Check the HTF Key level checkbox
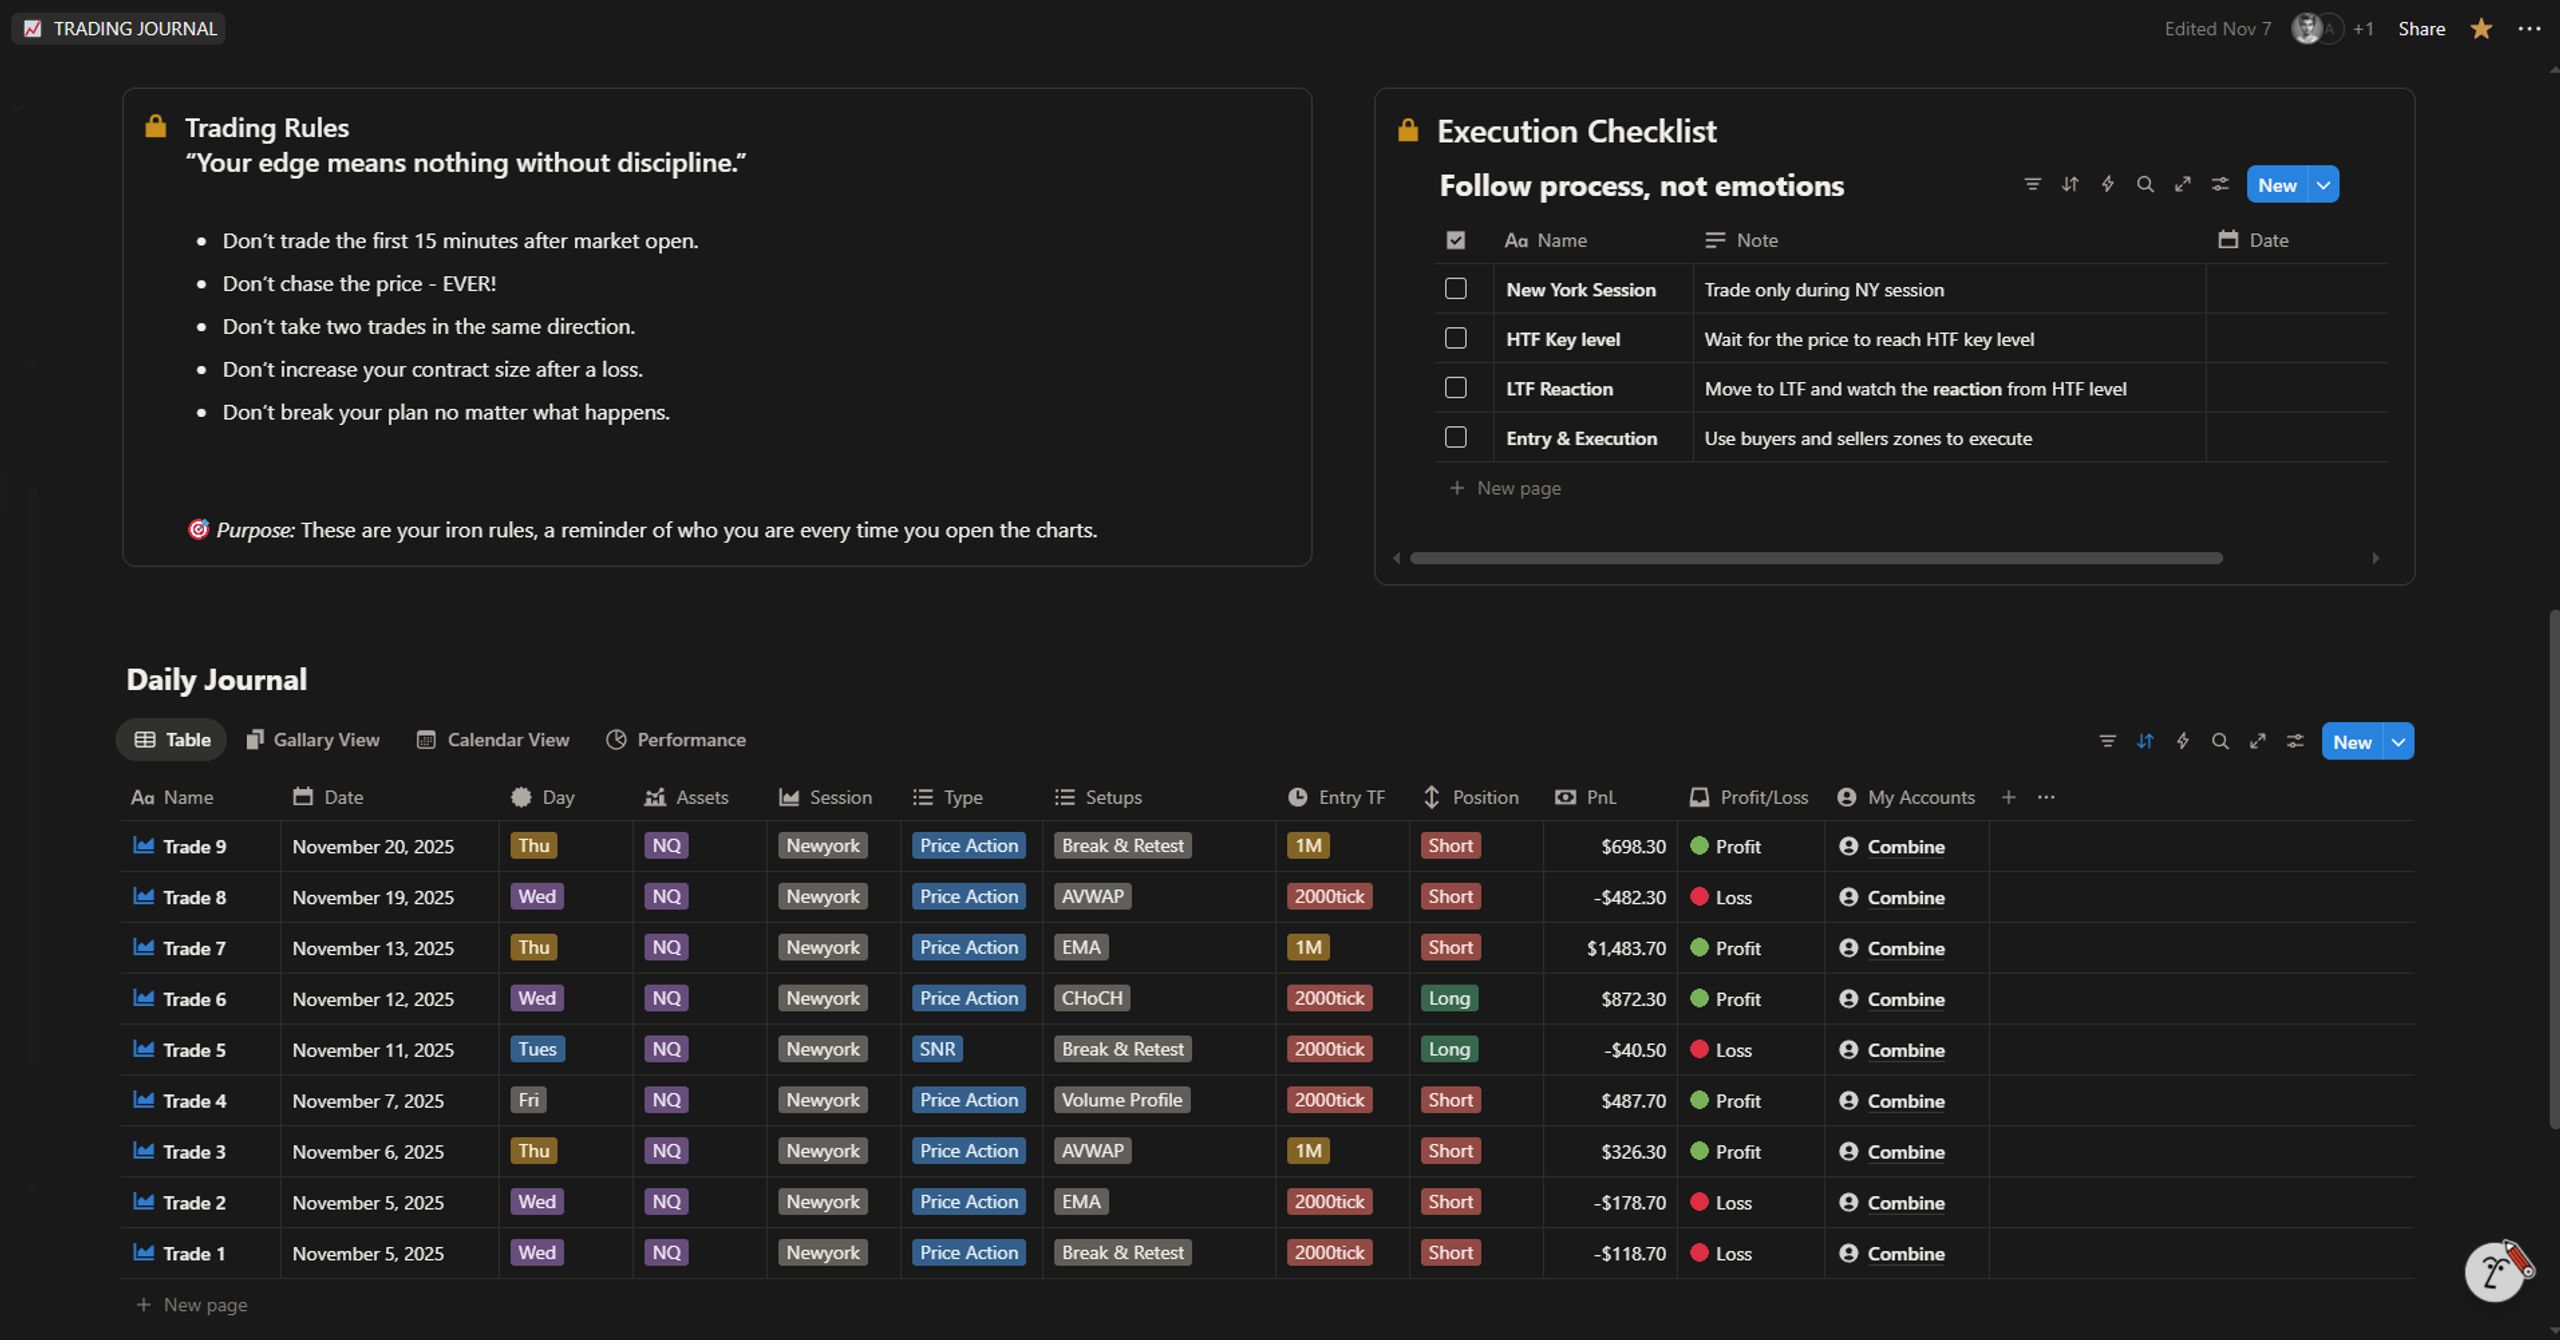The height and width of the screenshot is (1340, 2560). click(x=1456, y=338)
